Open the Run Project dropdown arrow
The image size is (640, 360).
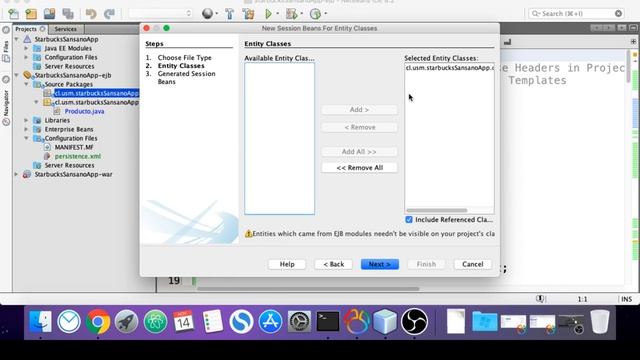click(x=278, y=14)
